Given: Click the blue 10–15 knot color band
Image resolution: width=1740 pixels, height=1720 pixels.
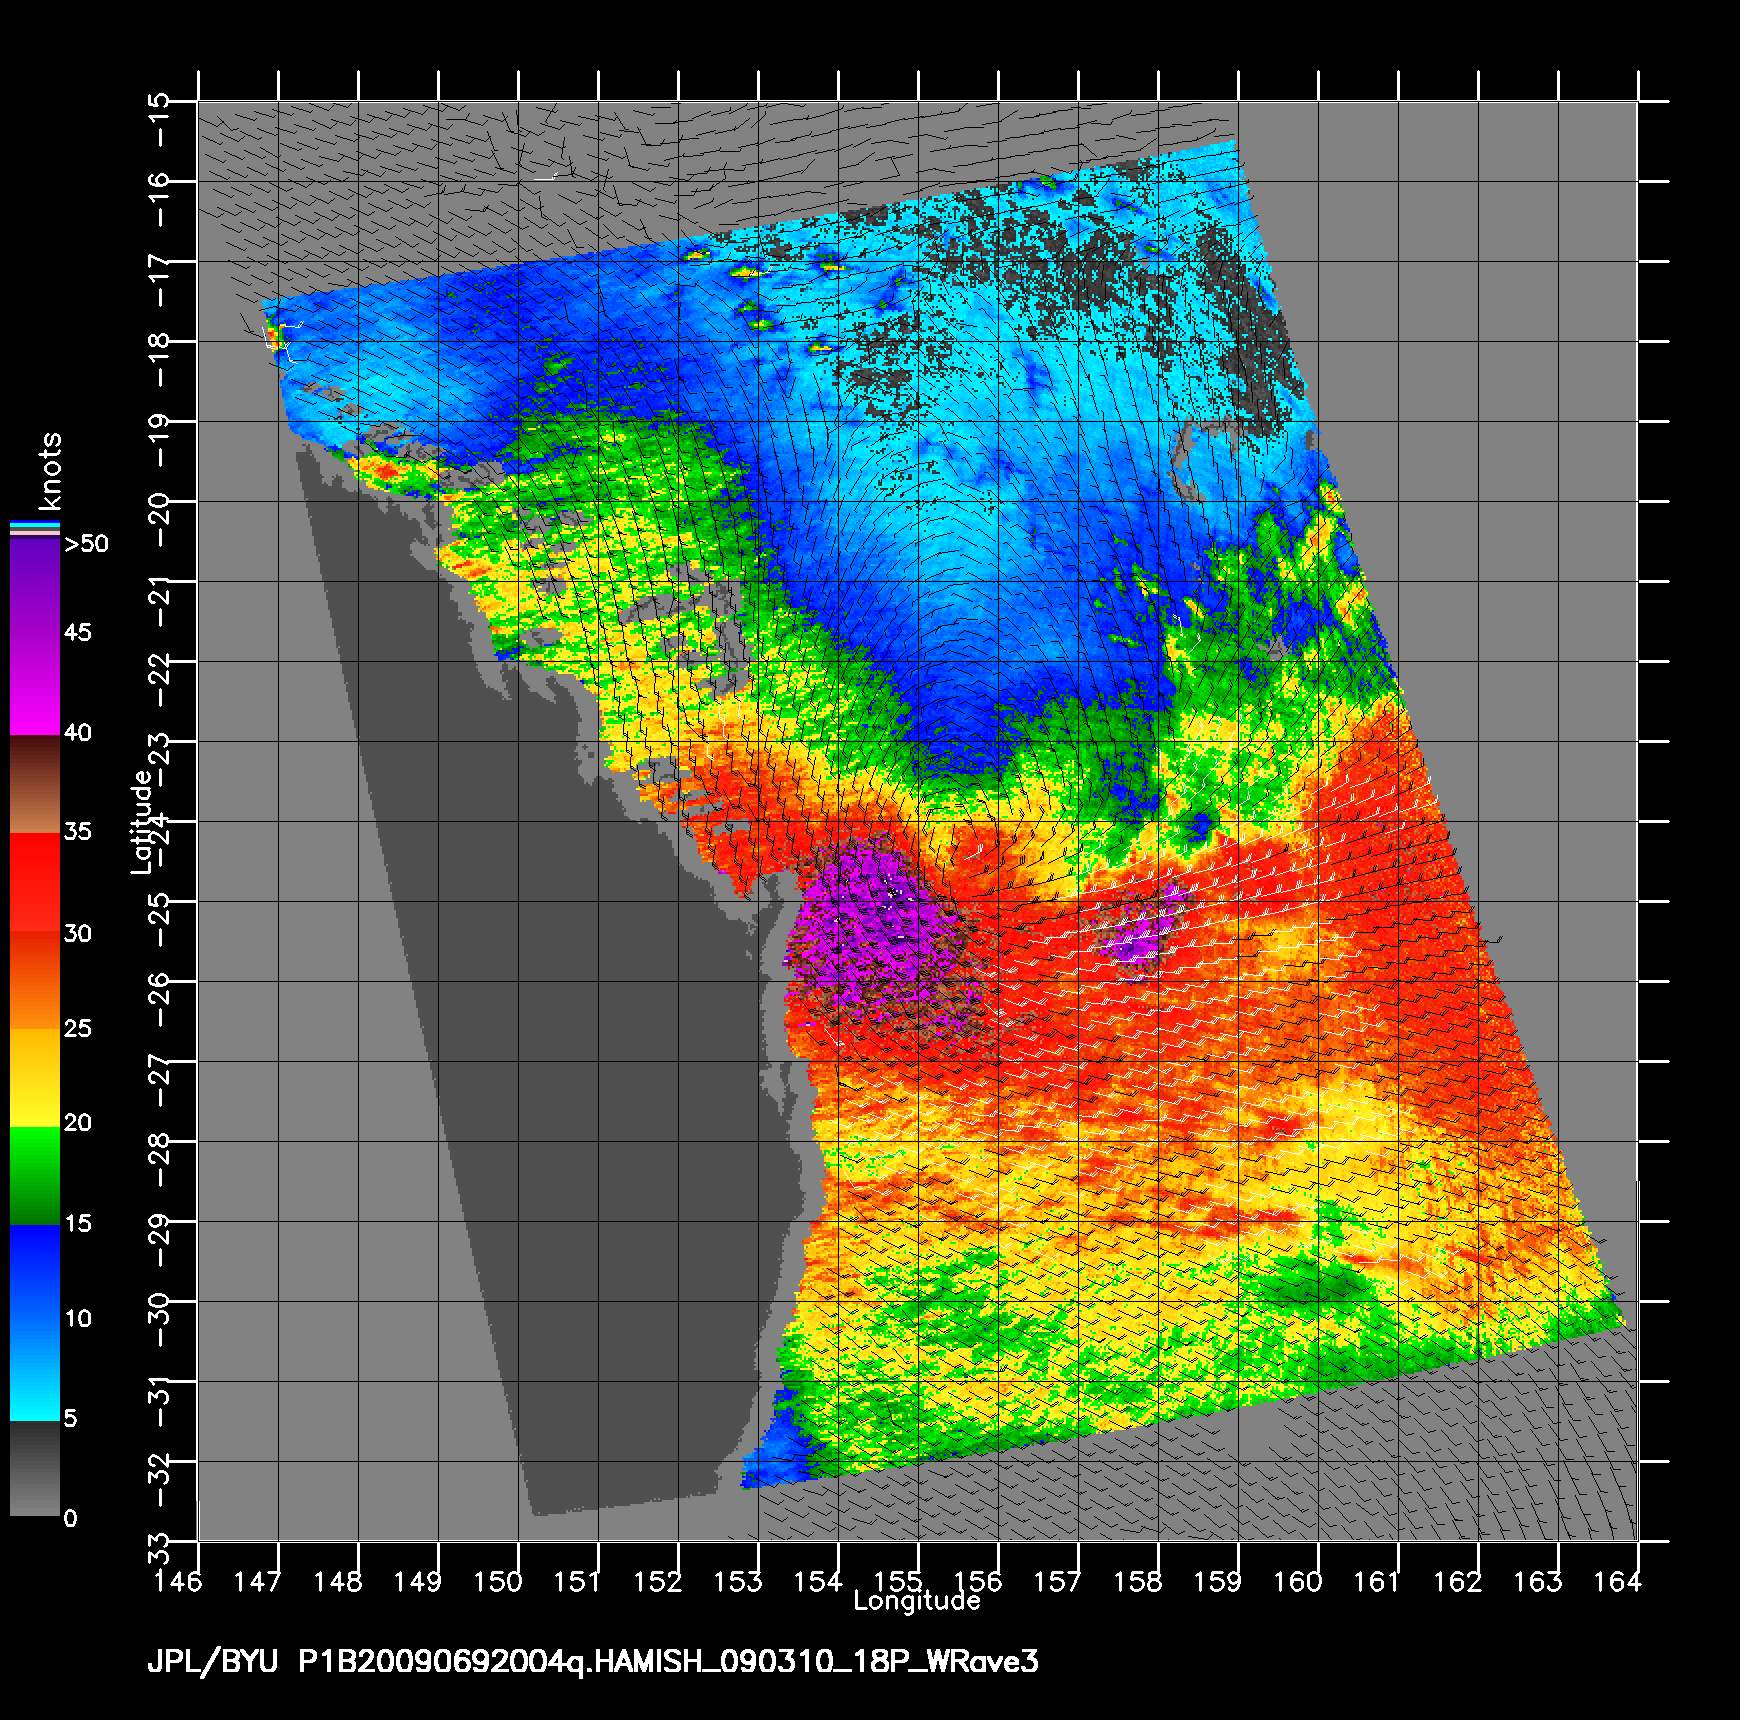Looking at the screenshot, I should 35,1273.
